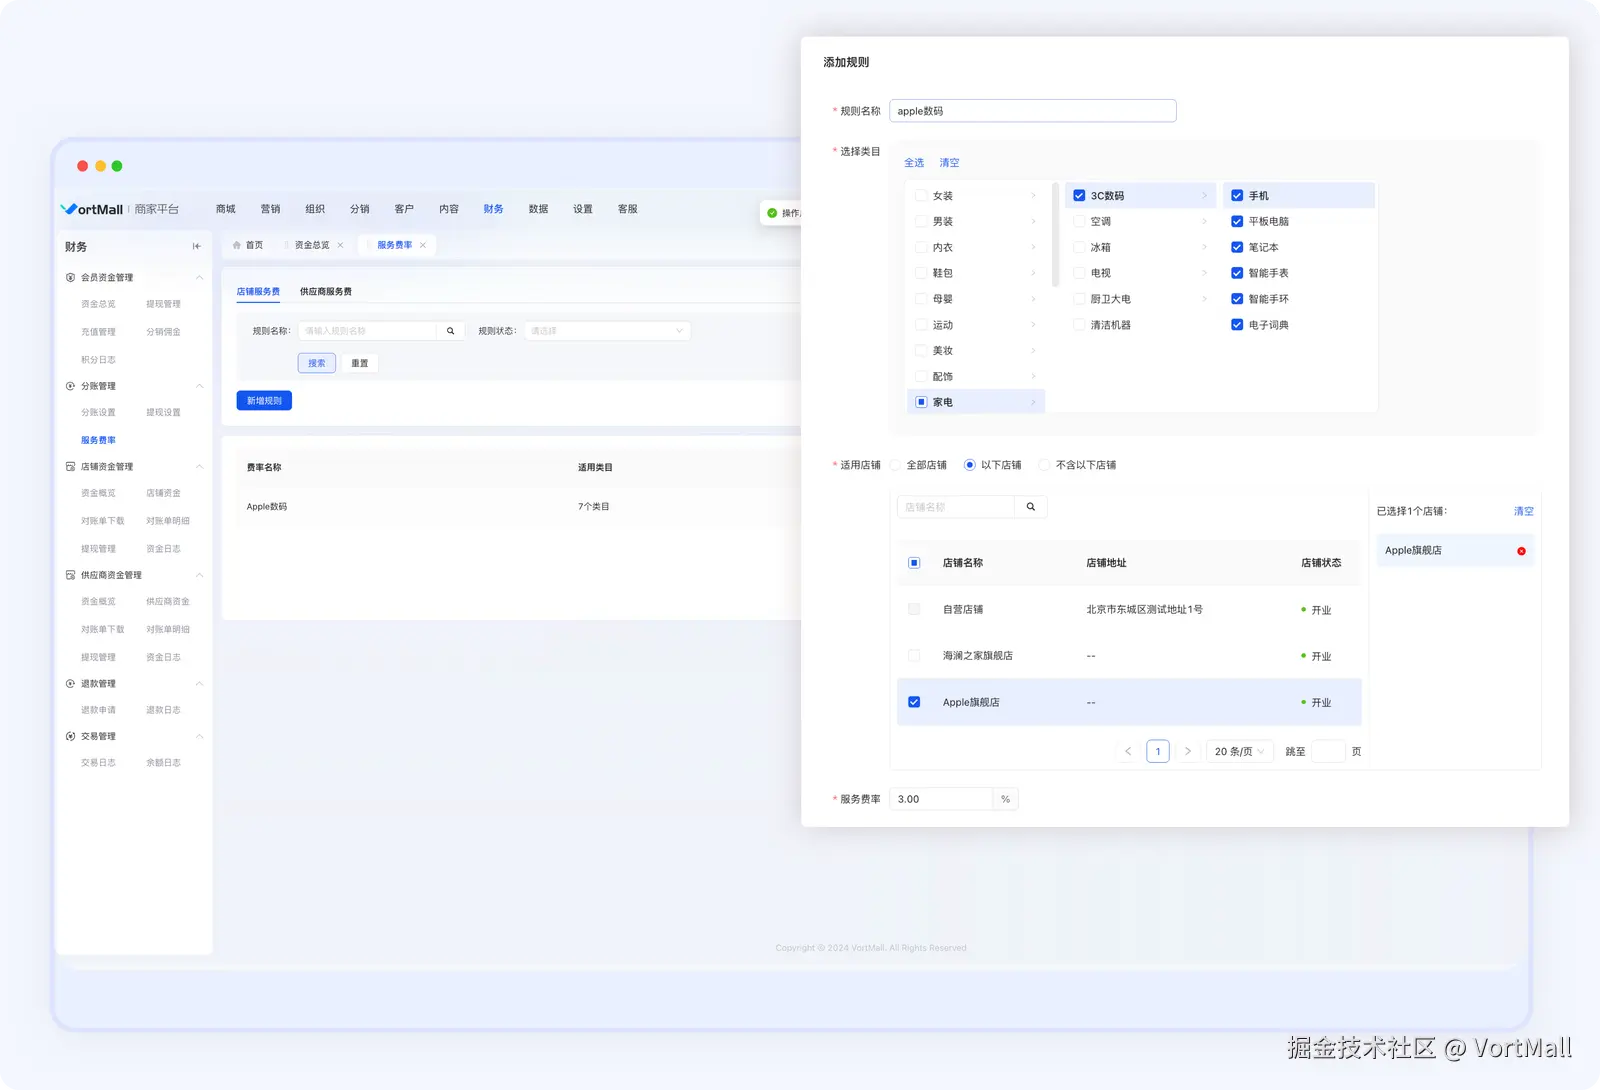Collapse the 会员资金管理 section chevron

tap(199, 277)
